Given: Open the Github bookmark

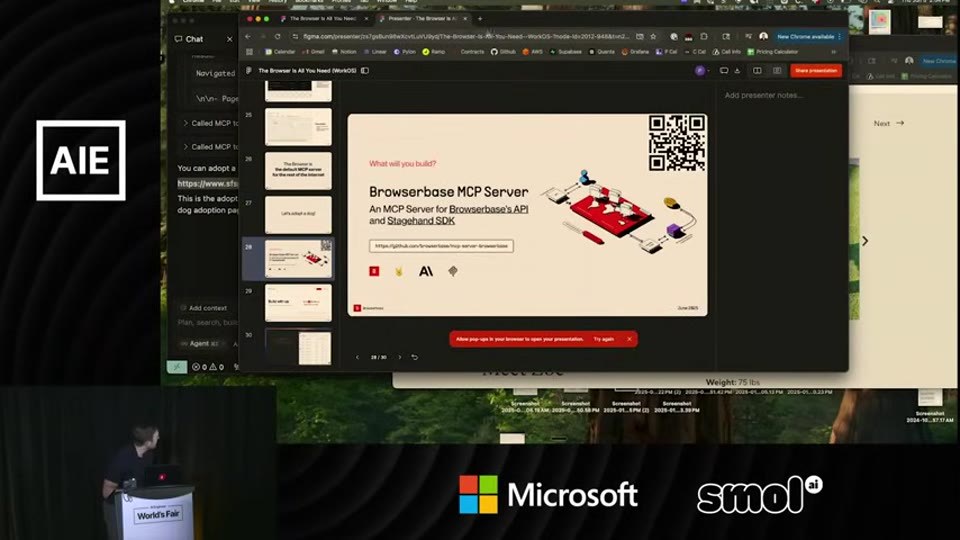Looking at the screenshot, I should tap(503, 52).
